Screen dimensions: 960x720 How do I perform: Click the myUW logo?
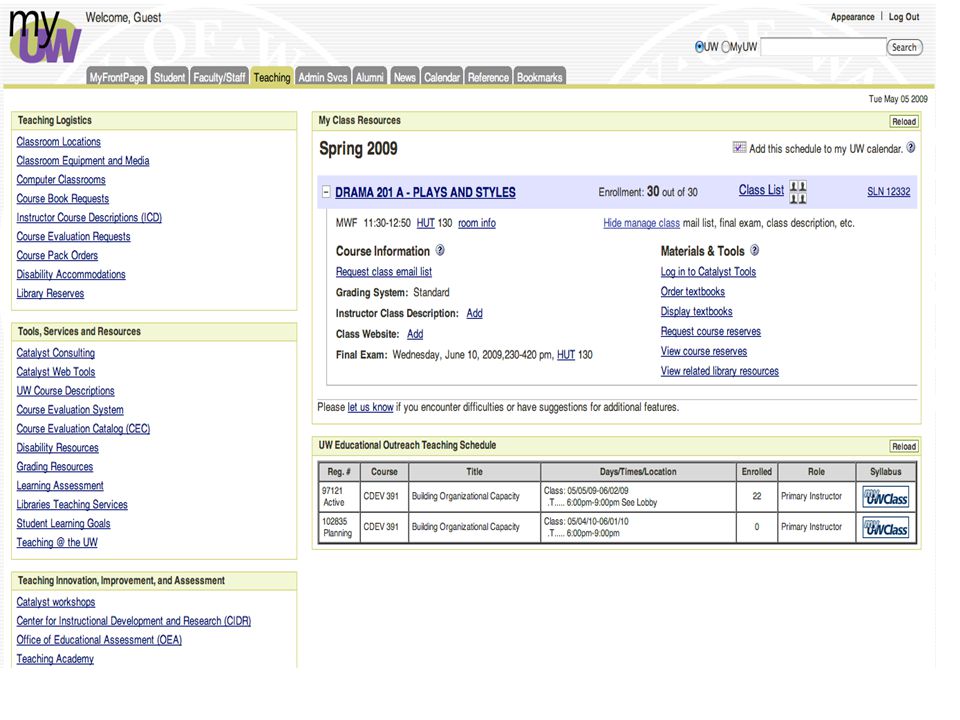(44, 37)
